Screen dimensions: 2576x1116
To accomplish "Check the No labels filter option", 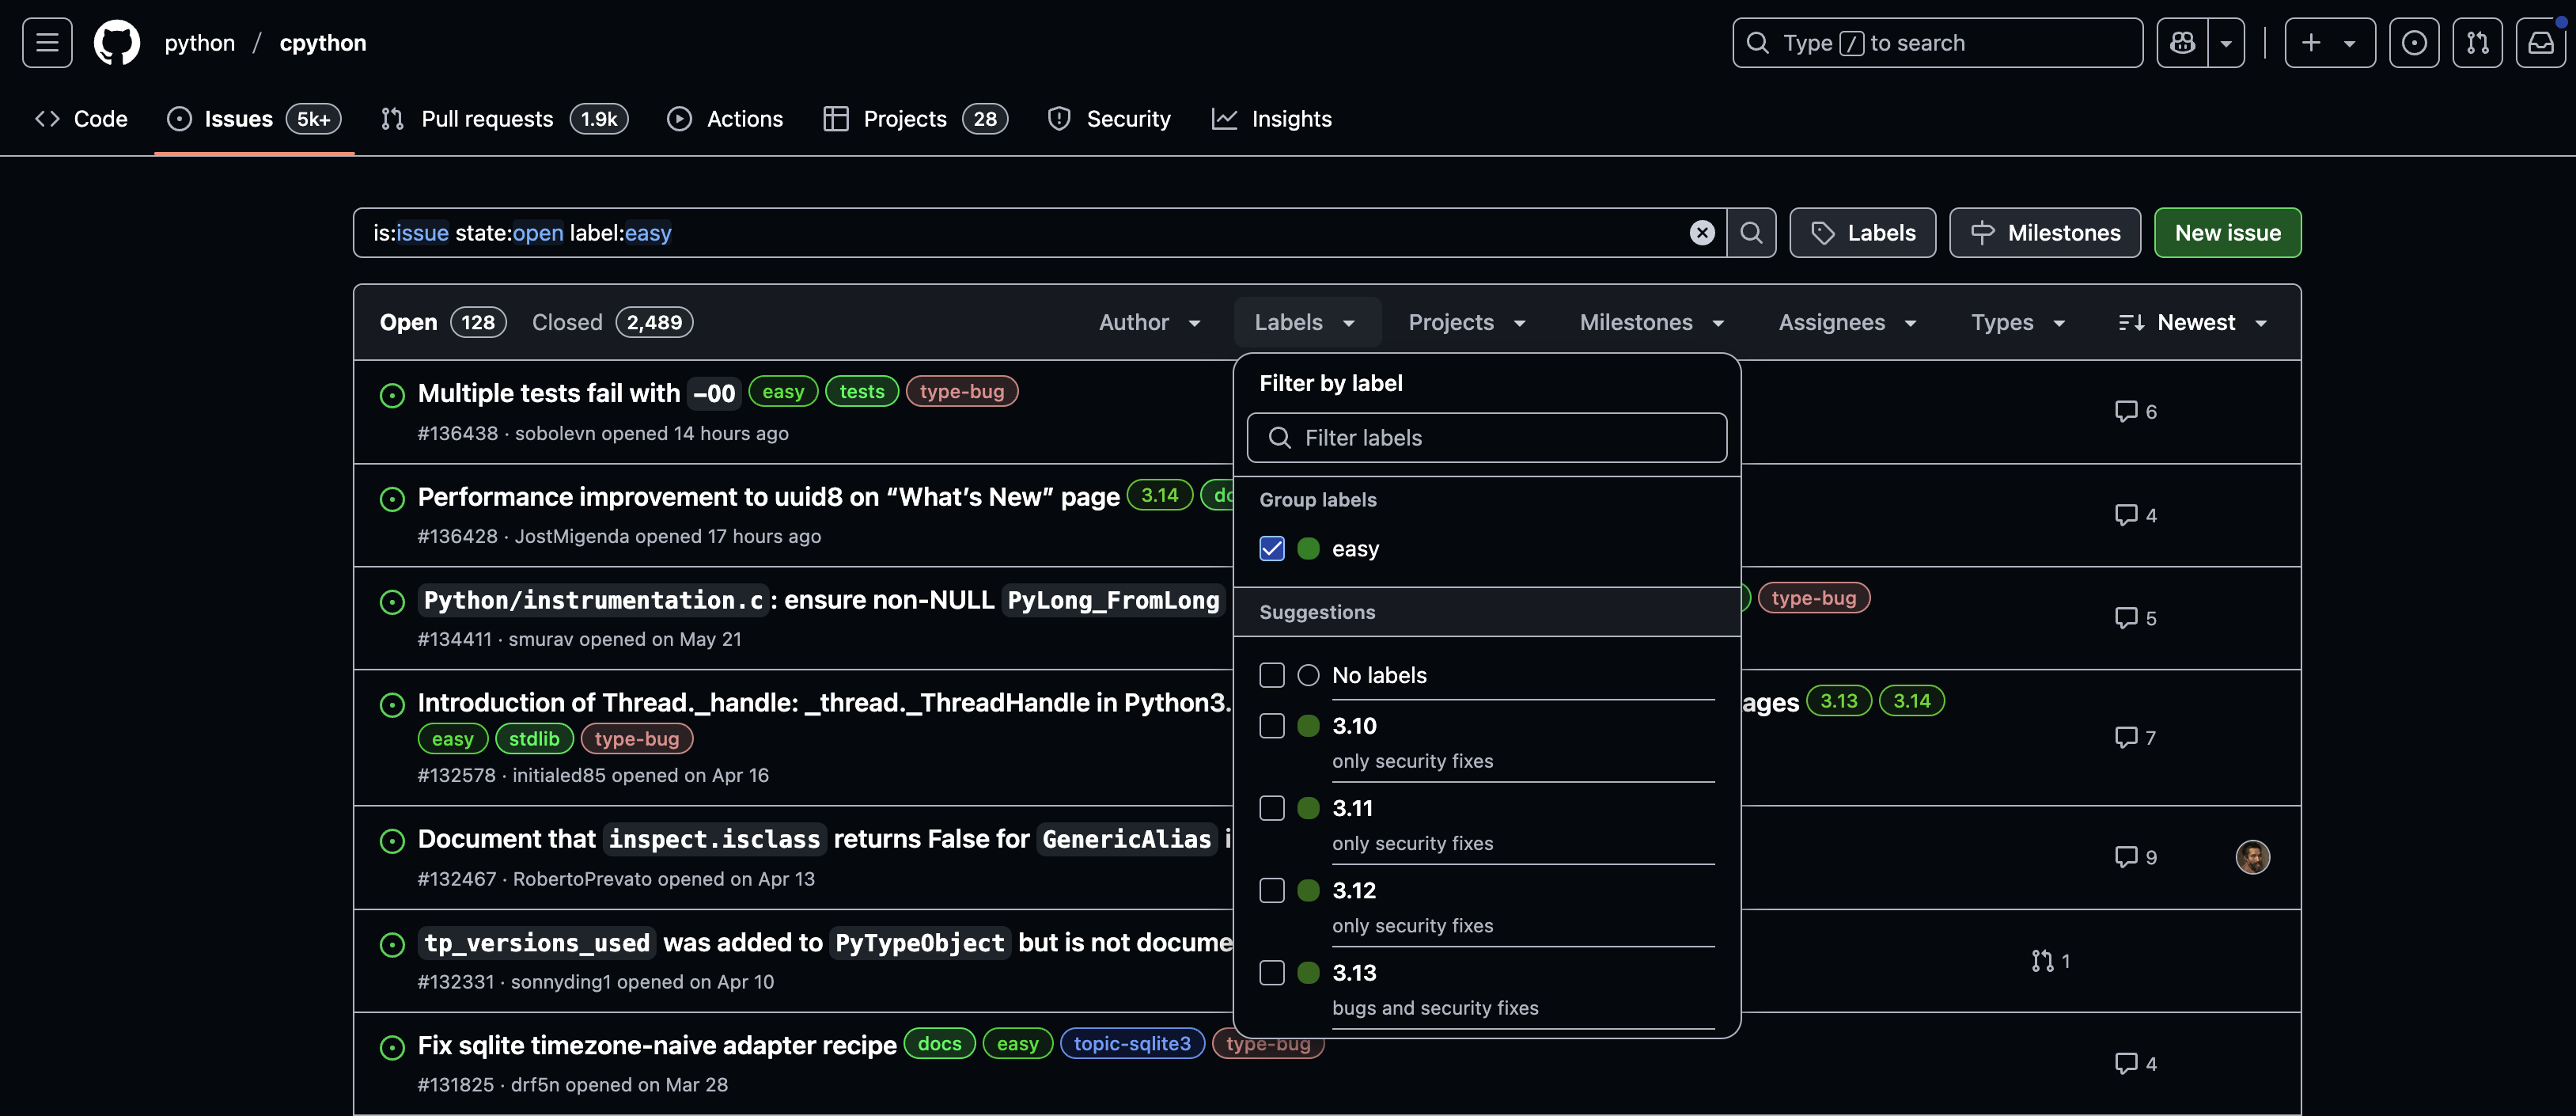I will tap(1272, 676).
